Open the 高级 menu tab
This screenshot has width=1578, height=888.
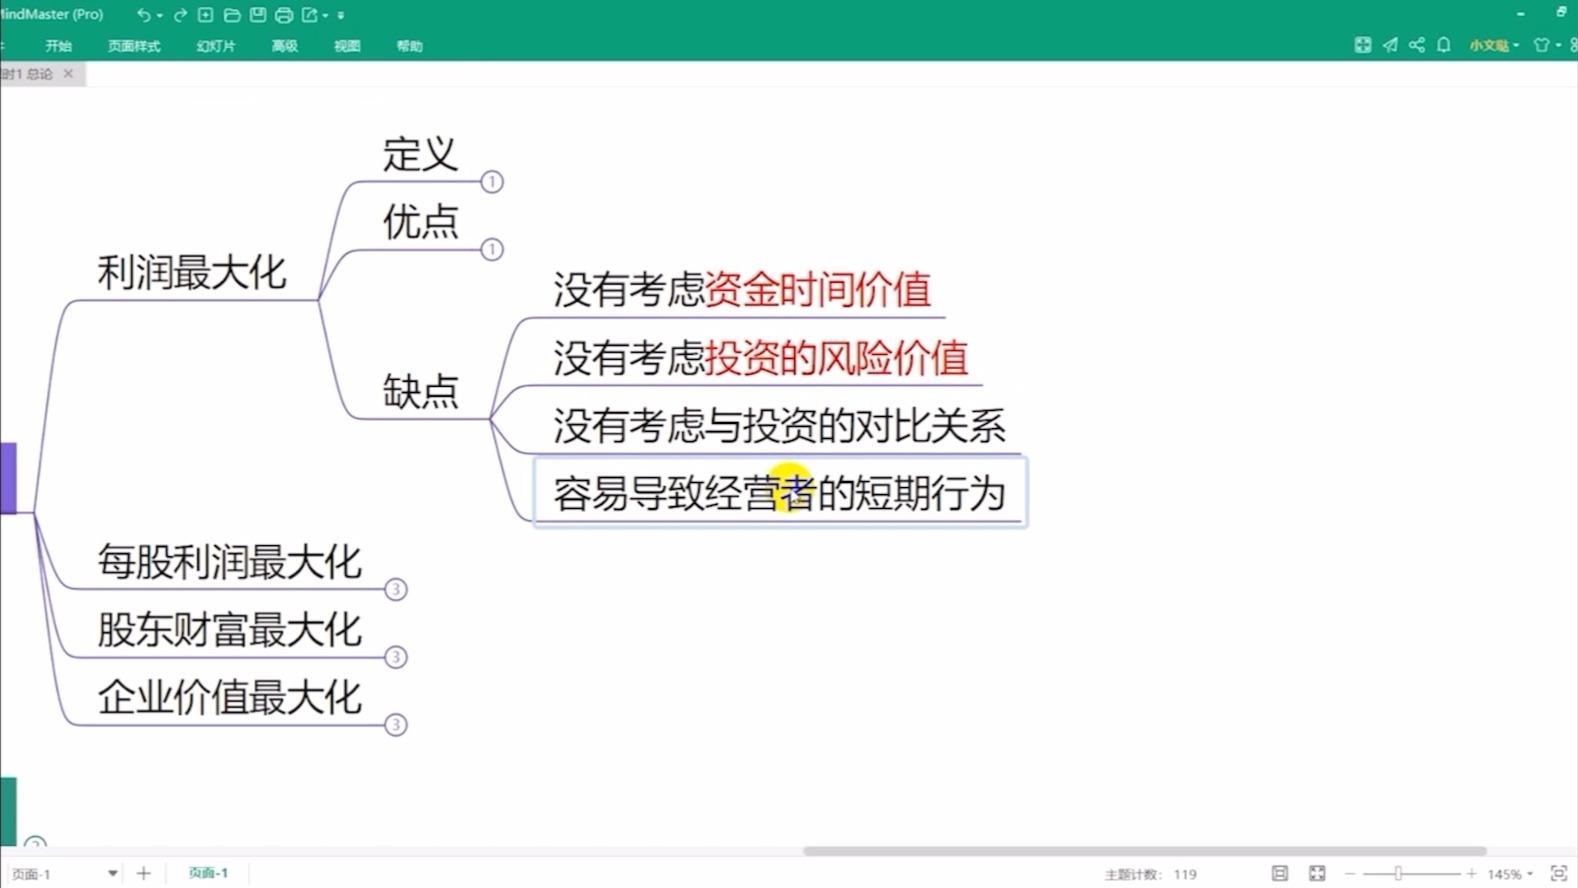coord(285,46)
